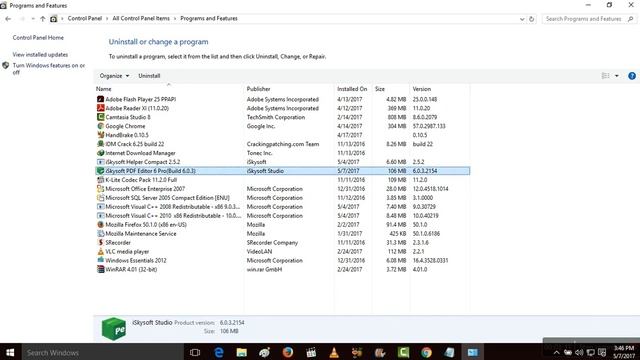Select Internet Download Manager icon
The image size is (640, 360).
coord(100,153)
